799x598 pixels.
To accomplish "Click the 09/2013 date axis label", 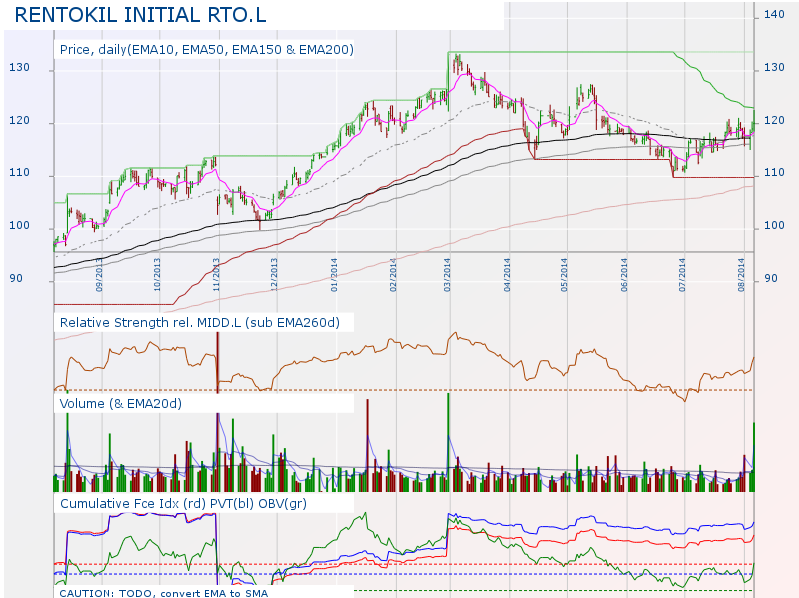I will click(99, 275).
